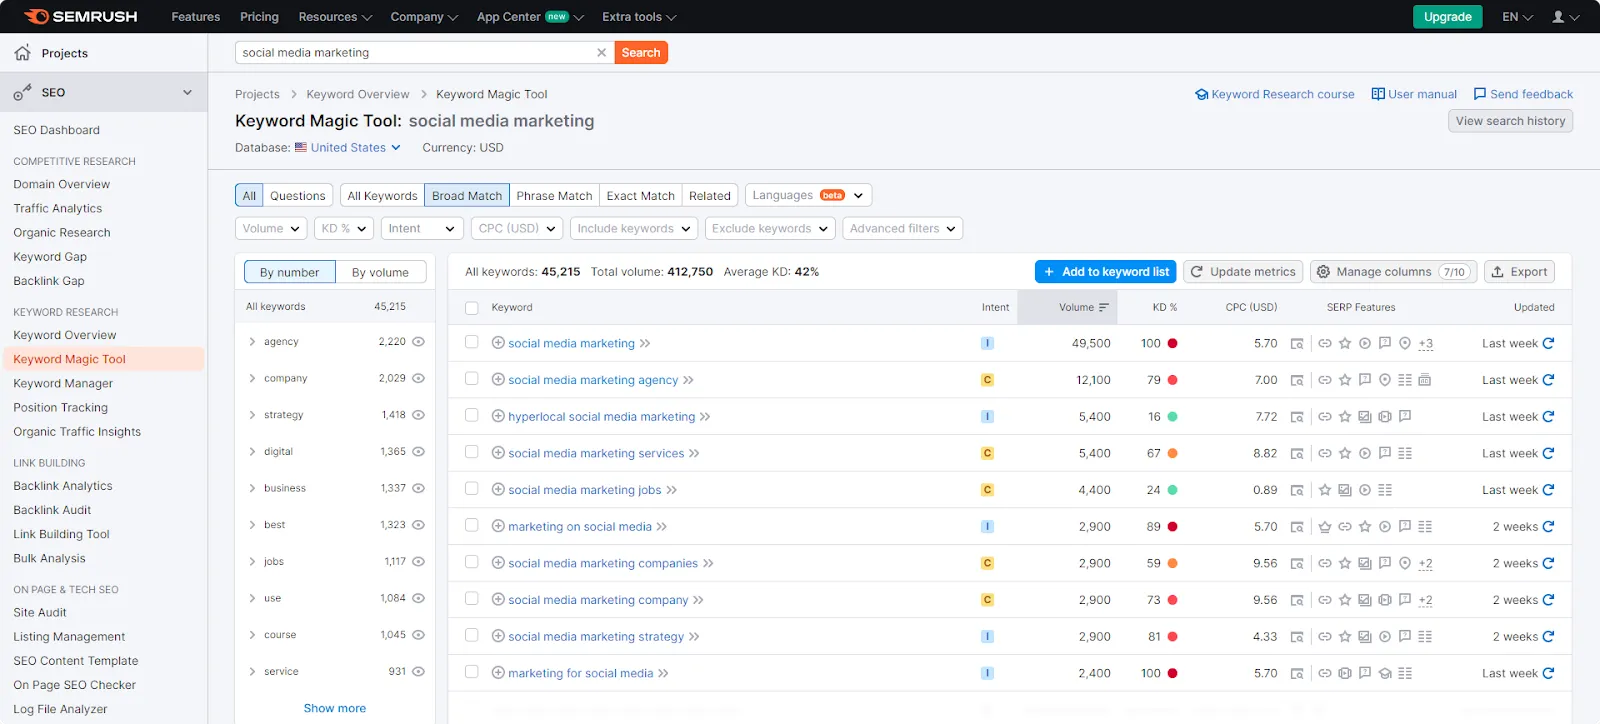View SERP for social media marketing services
The height and width of the screenshot is (724, 1600).
1297,453
